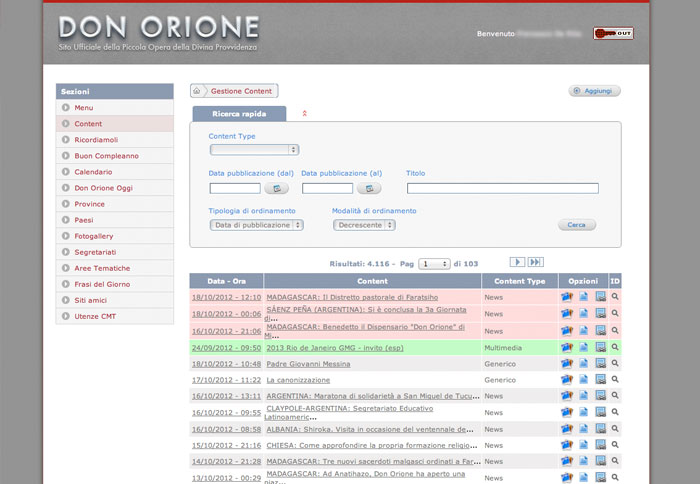Open Siti amici section in sidebar
700x484 pixels.
[115, 300]
